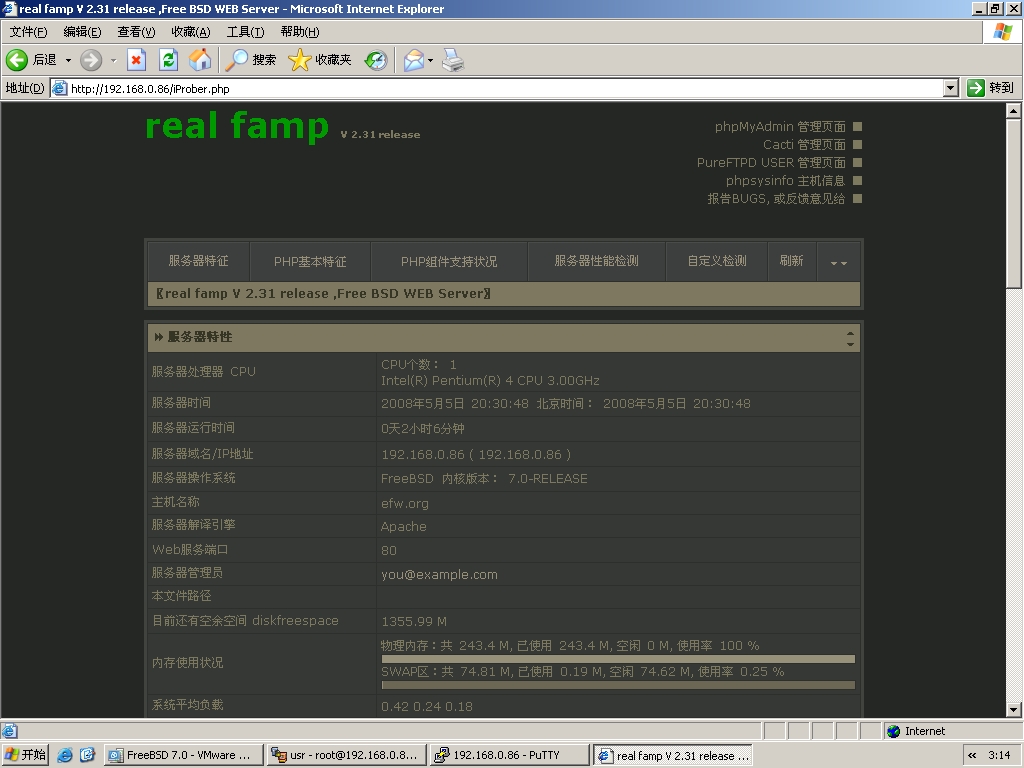Open the Forward button history dropdown arrow
The height and width of the screenshot is (768, 1024).
tap(113, 60)
